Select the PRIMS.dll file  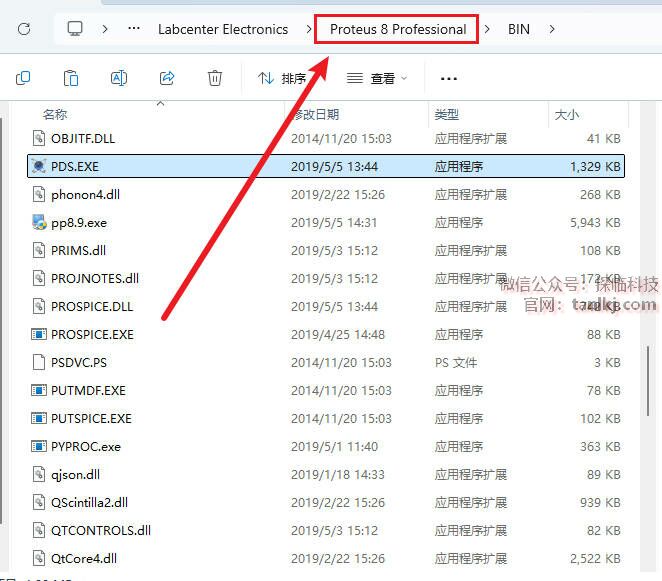point(326,250)
